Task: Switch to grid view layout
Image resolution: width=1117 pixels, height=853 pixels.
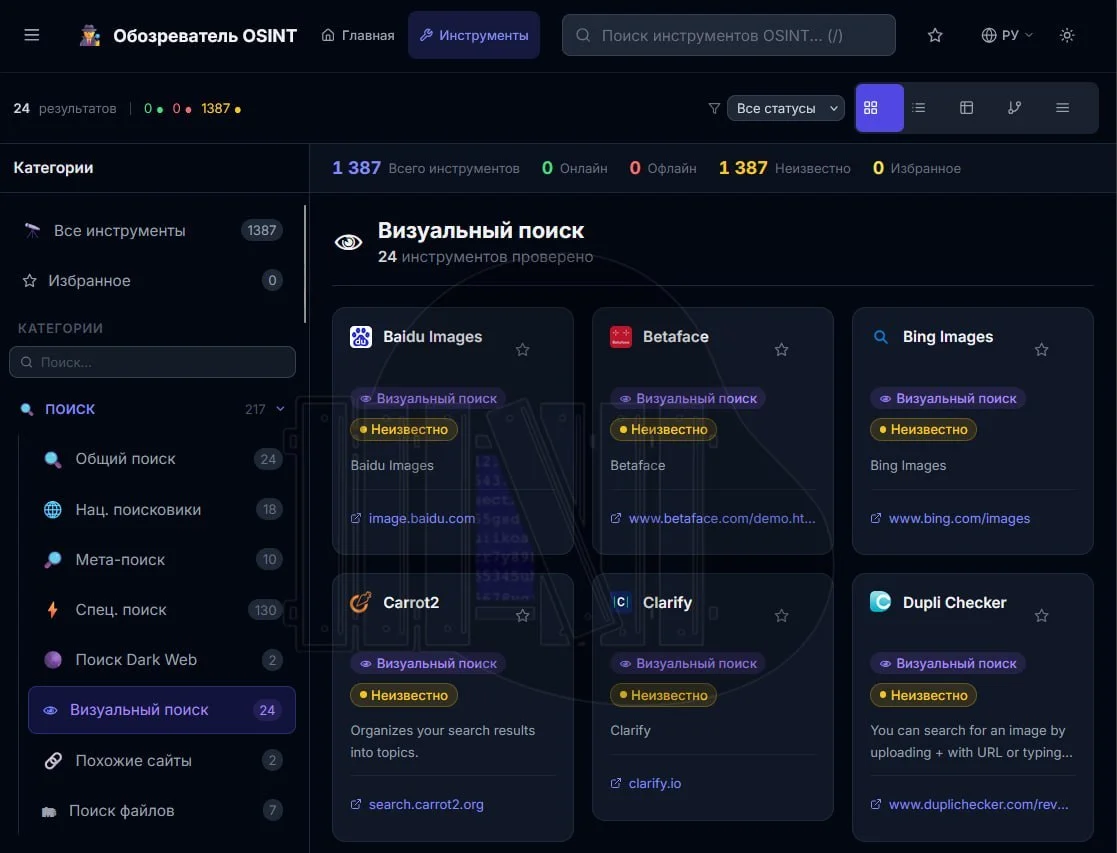Action: (x=878, y=108)
